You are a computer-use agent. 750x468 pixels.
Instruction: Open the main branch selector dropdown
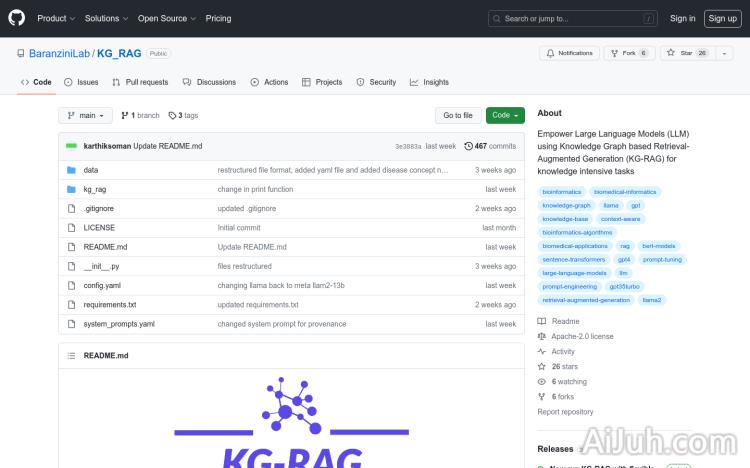coord(85,115)
